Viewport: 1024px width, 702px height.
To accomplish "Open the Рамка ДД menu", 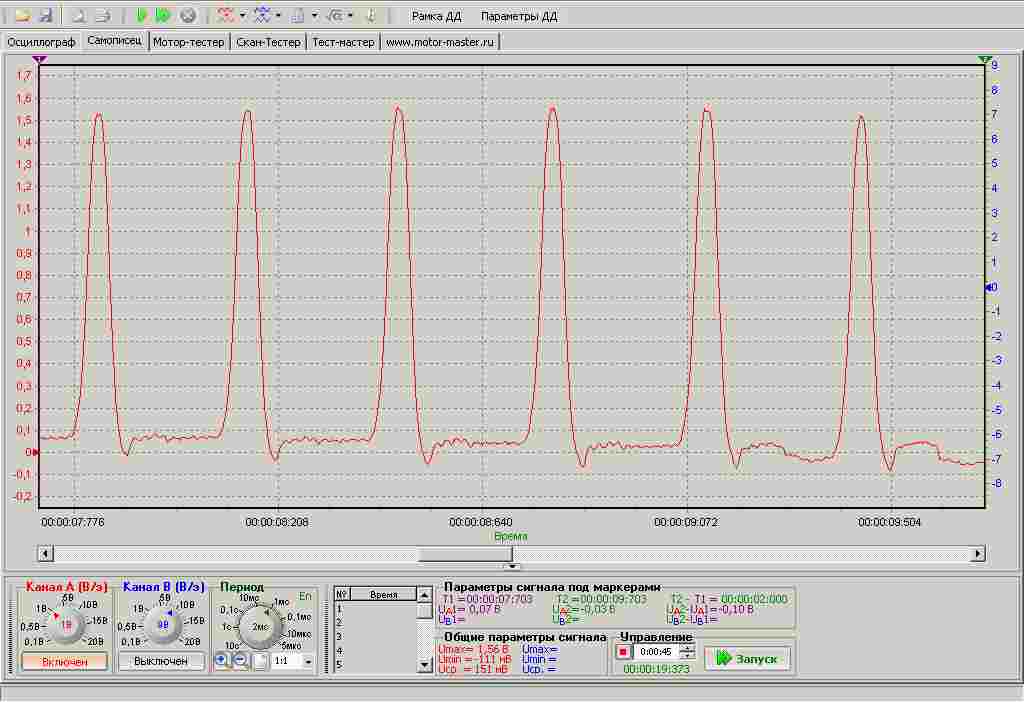I will (436, 16).
